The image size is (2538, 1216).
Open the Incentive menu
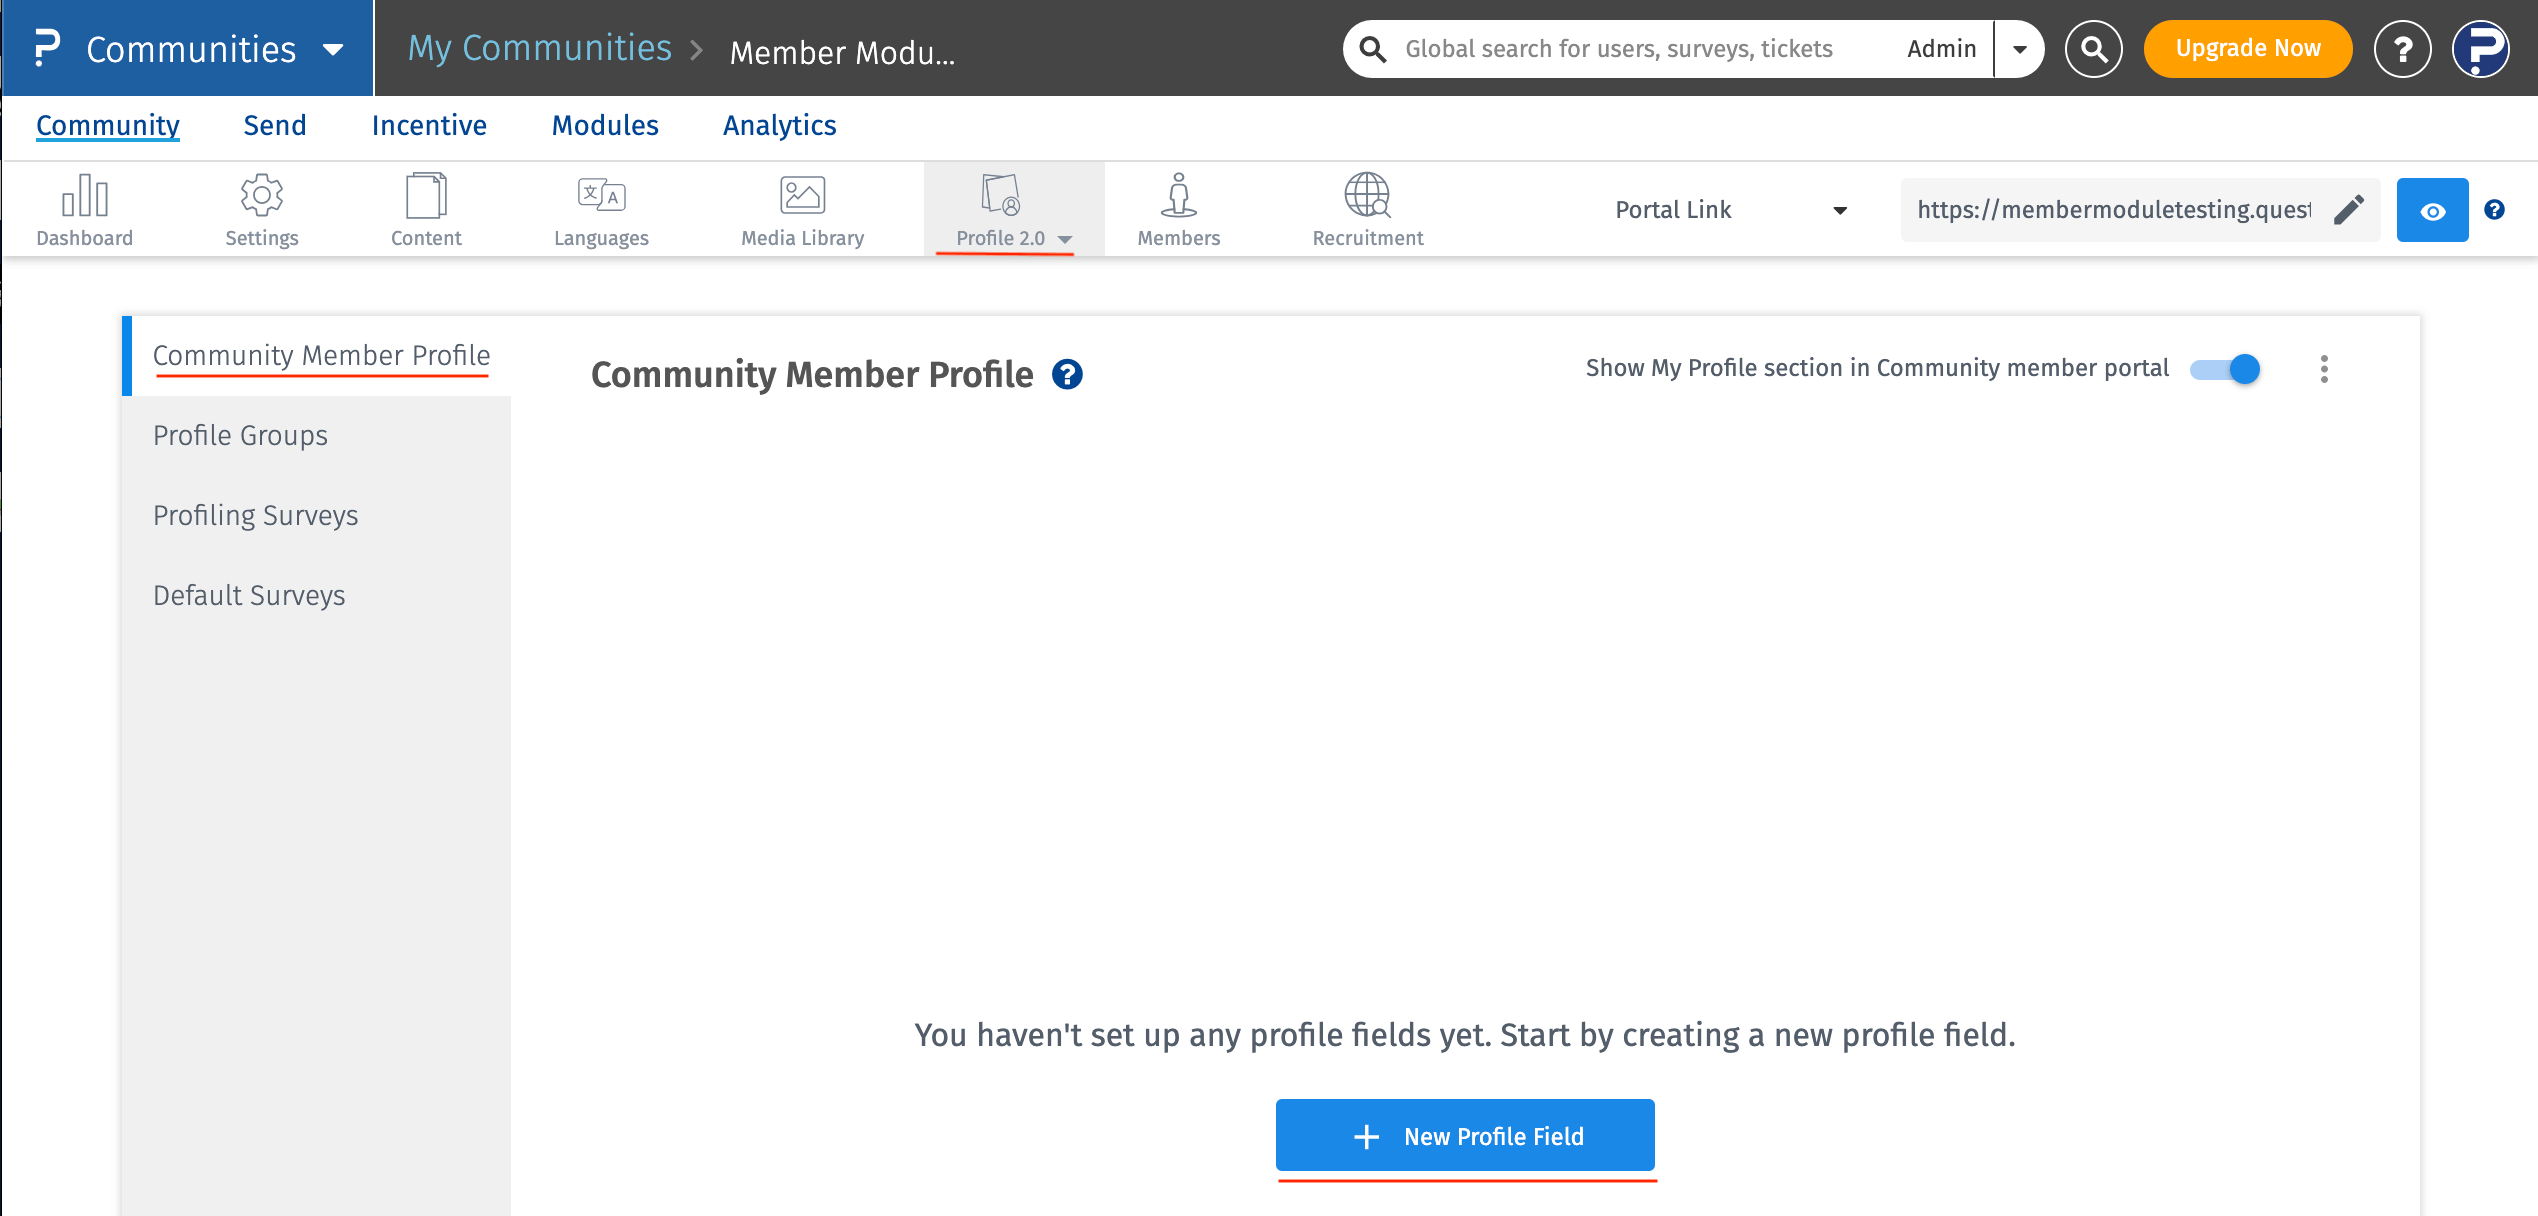(428, 126)
